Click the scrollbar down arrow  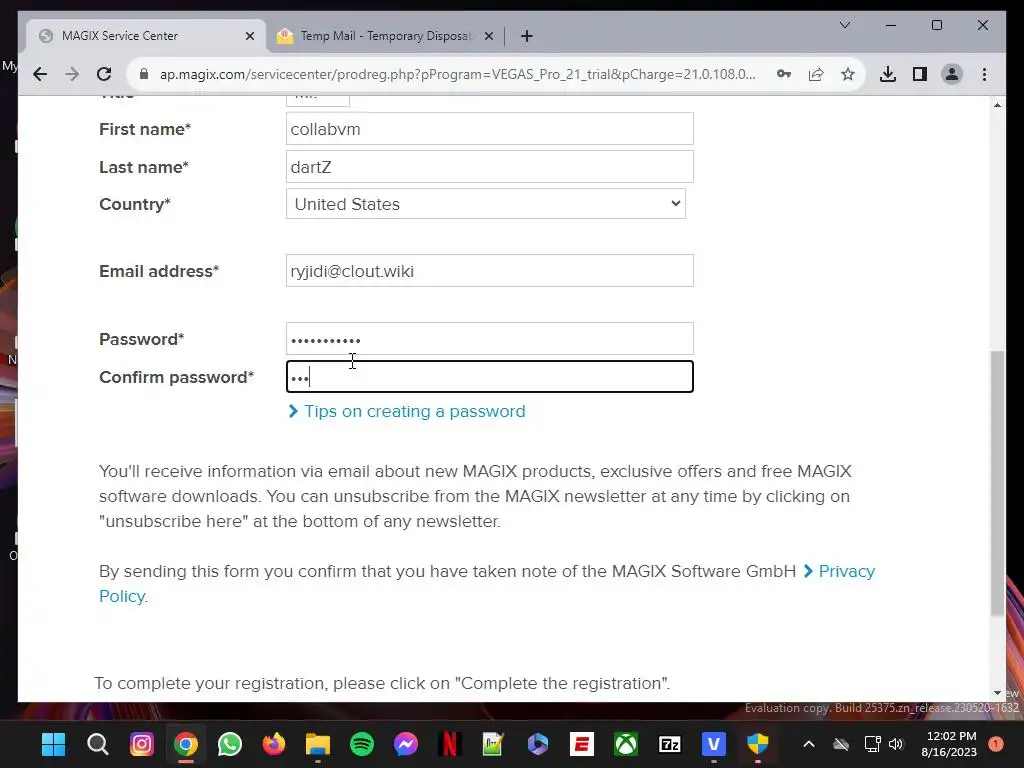tap(997, 693)
